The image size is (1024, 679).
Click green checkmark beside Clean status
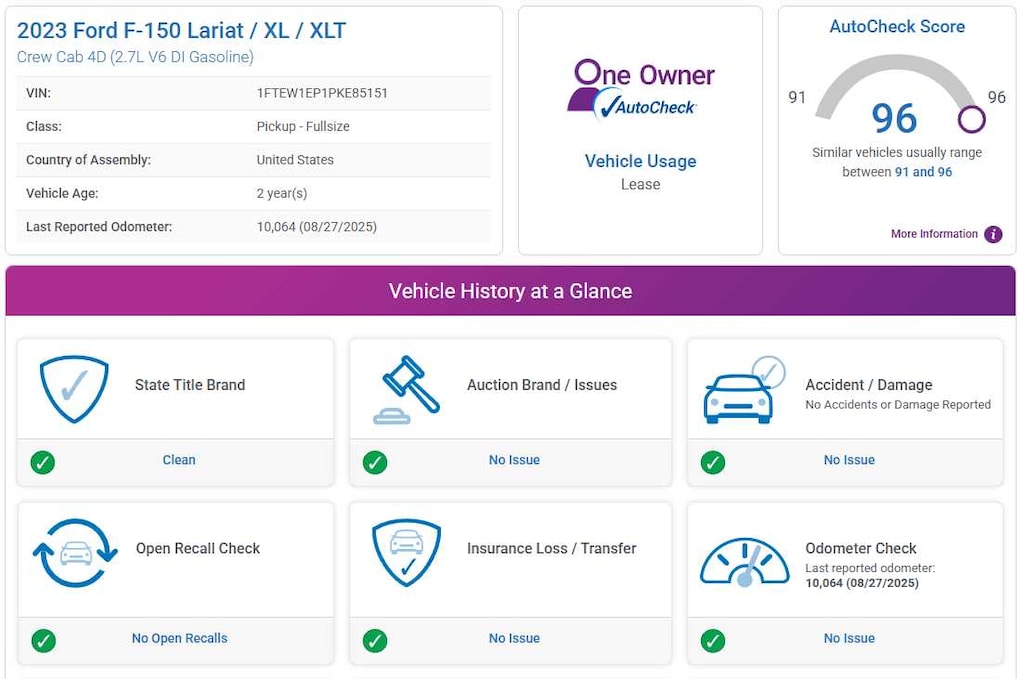(43, 462)
